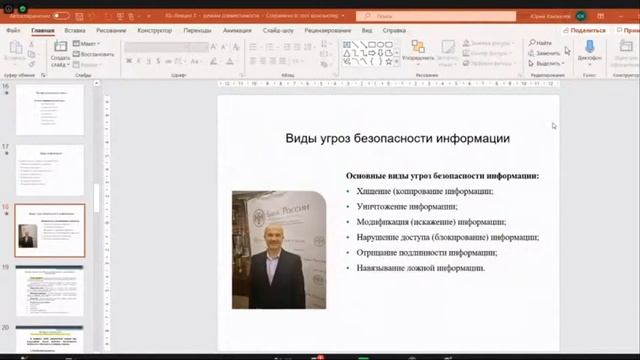Decrease font size icon
This screenshot has height=360, width=640.
click(x=224, y=47)
